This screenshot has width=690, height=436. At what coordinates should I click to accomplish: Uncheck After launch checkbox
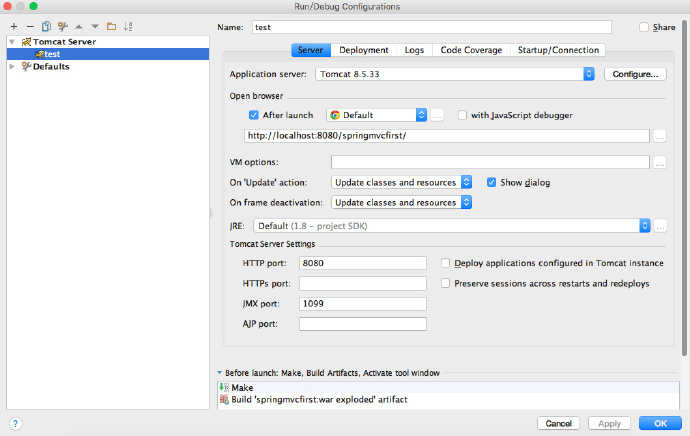pyautogui.click(x=253, y=115)
